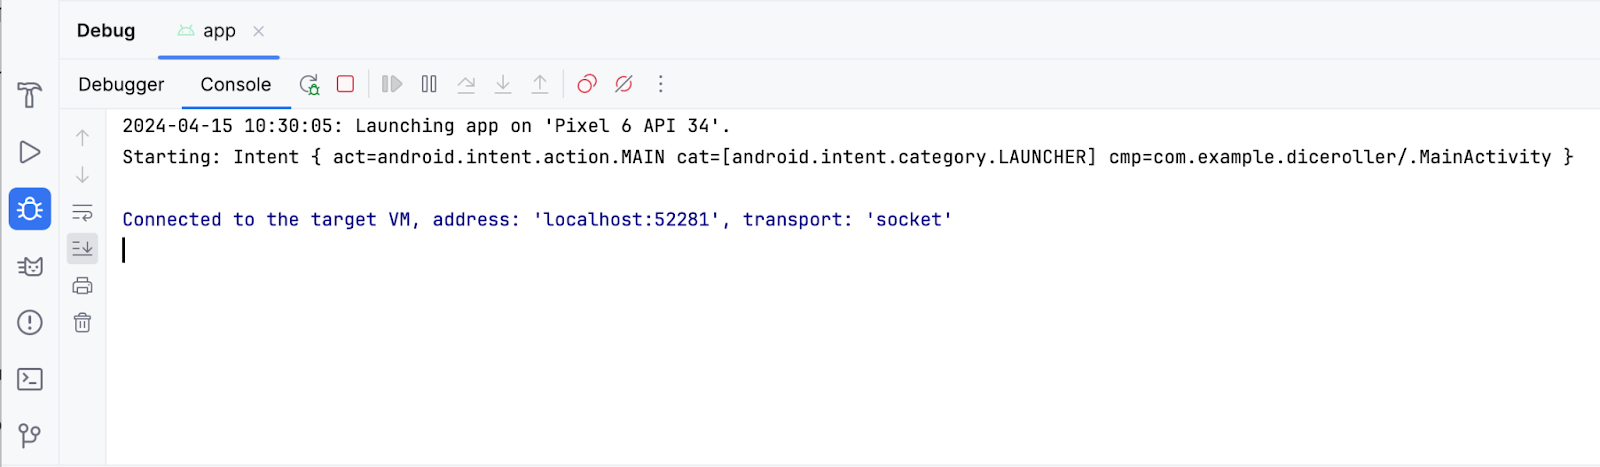This screenshot has width=1600, height=467.
Task: Open the Debug bug tool window
Action: pos(29,209)
